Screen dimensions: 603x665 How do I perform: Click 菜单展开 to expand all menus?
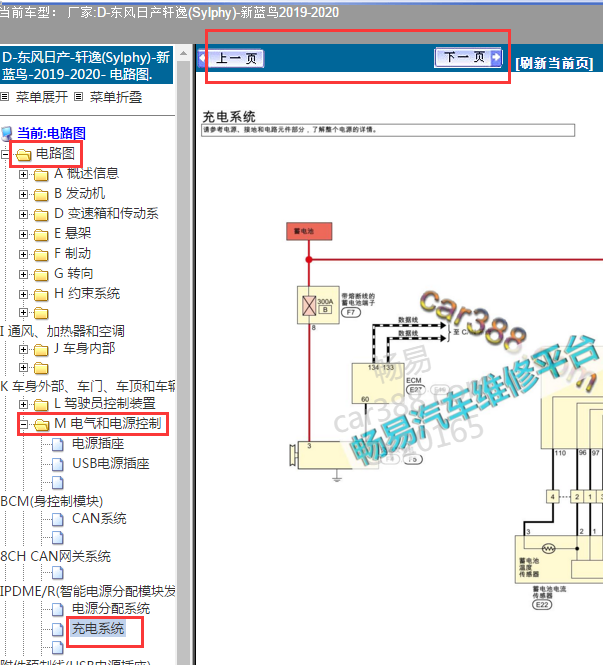[42, 97]
